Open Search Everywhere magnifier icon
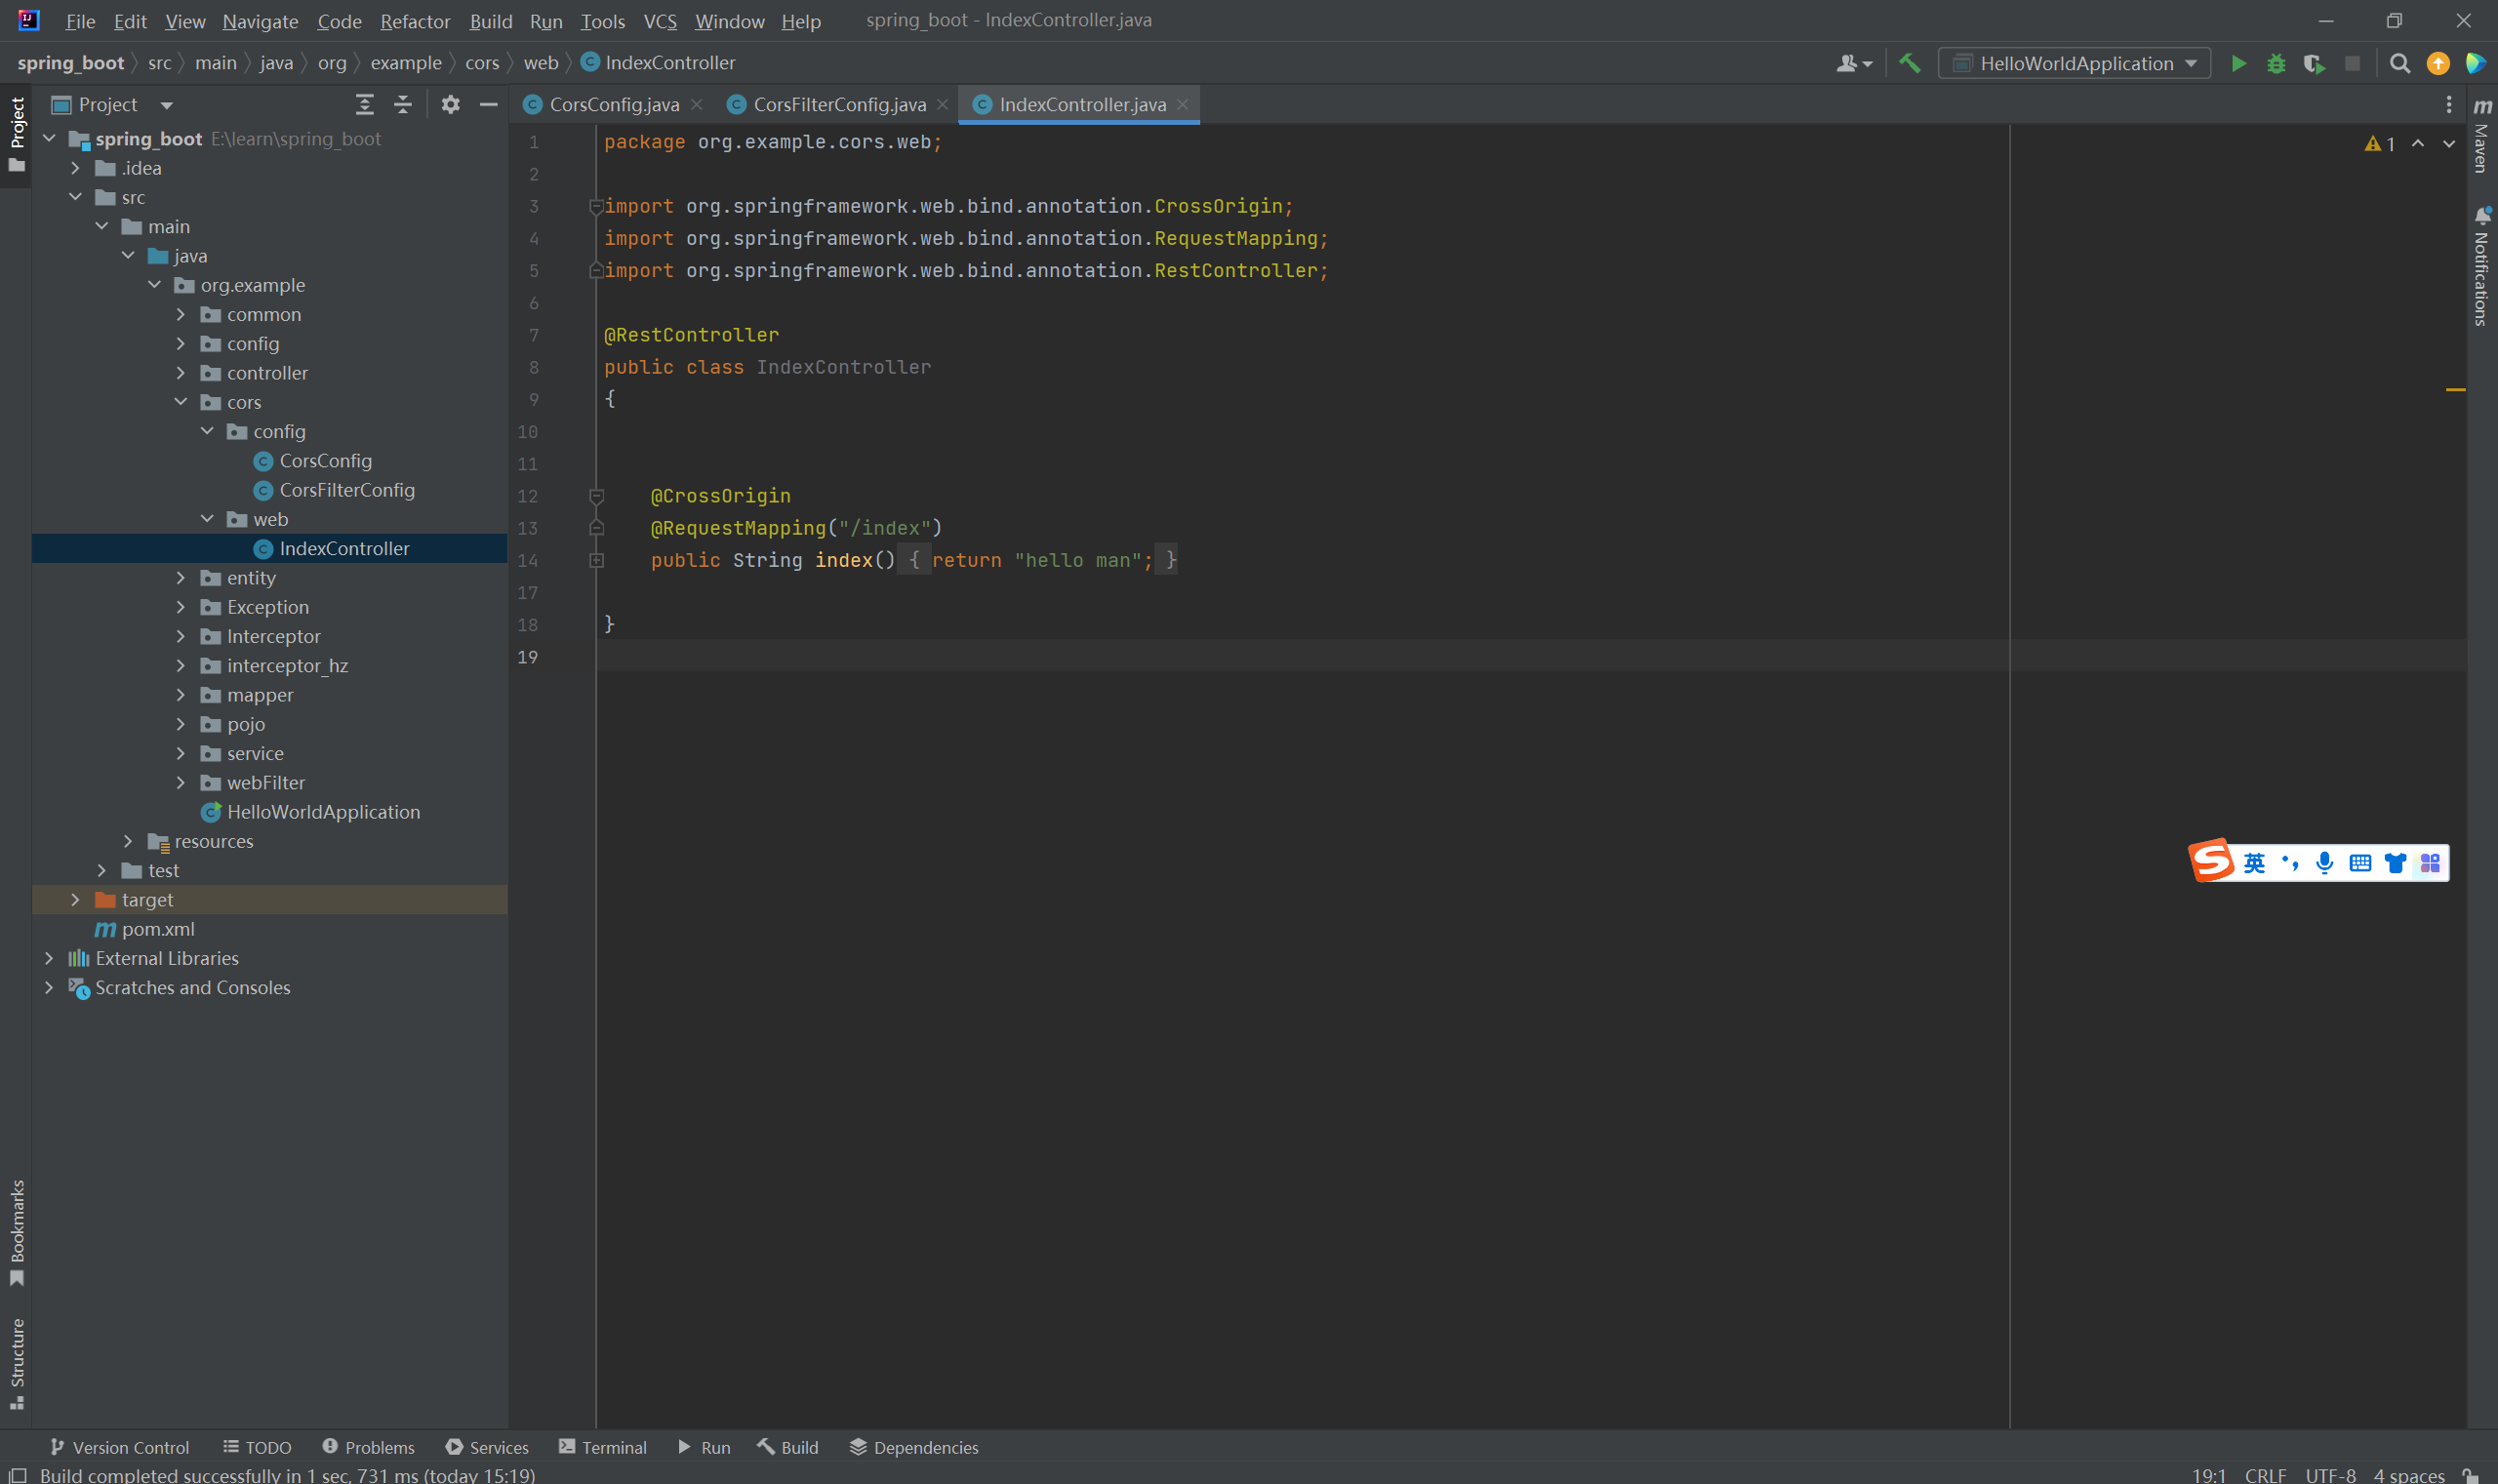This screenshot has height=1484, width=2498. click(2399, 63)
